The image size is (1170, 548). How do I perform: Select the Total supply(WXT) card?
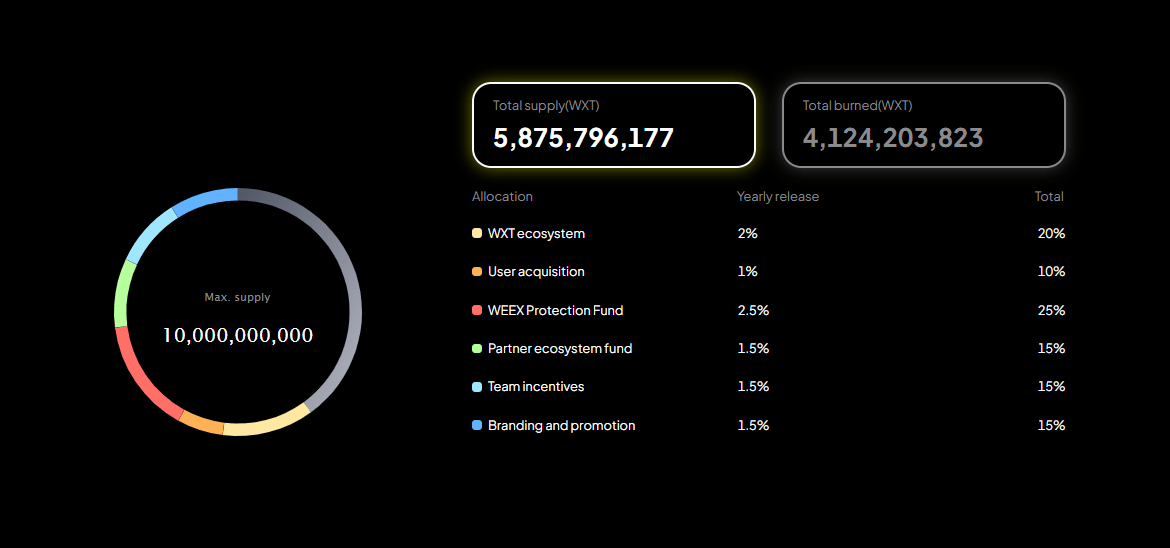click(613, 124)
